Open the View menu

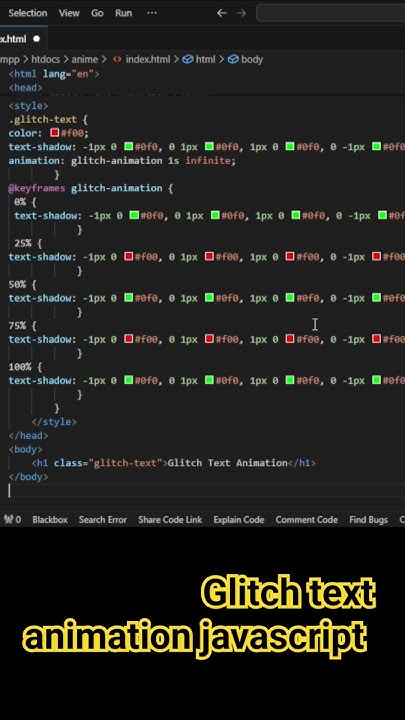coord(69,13)
